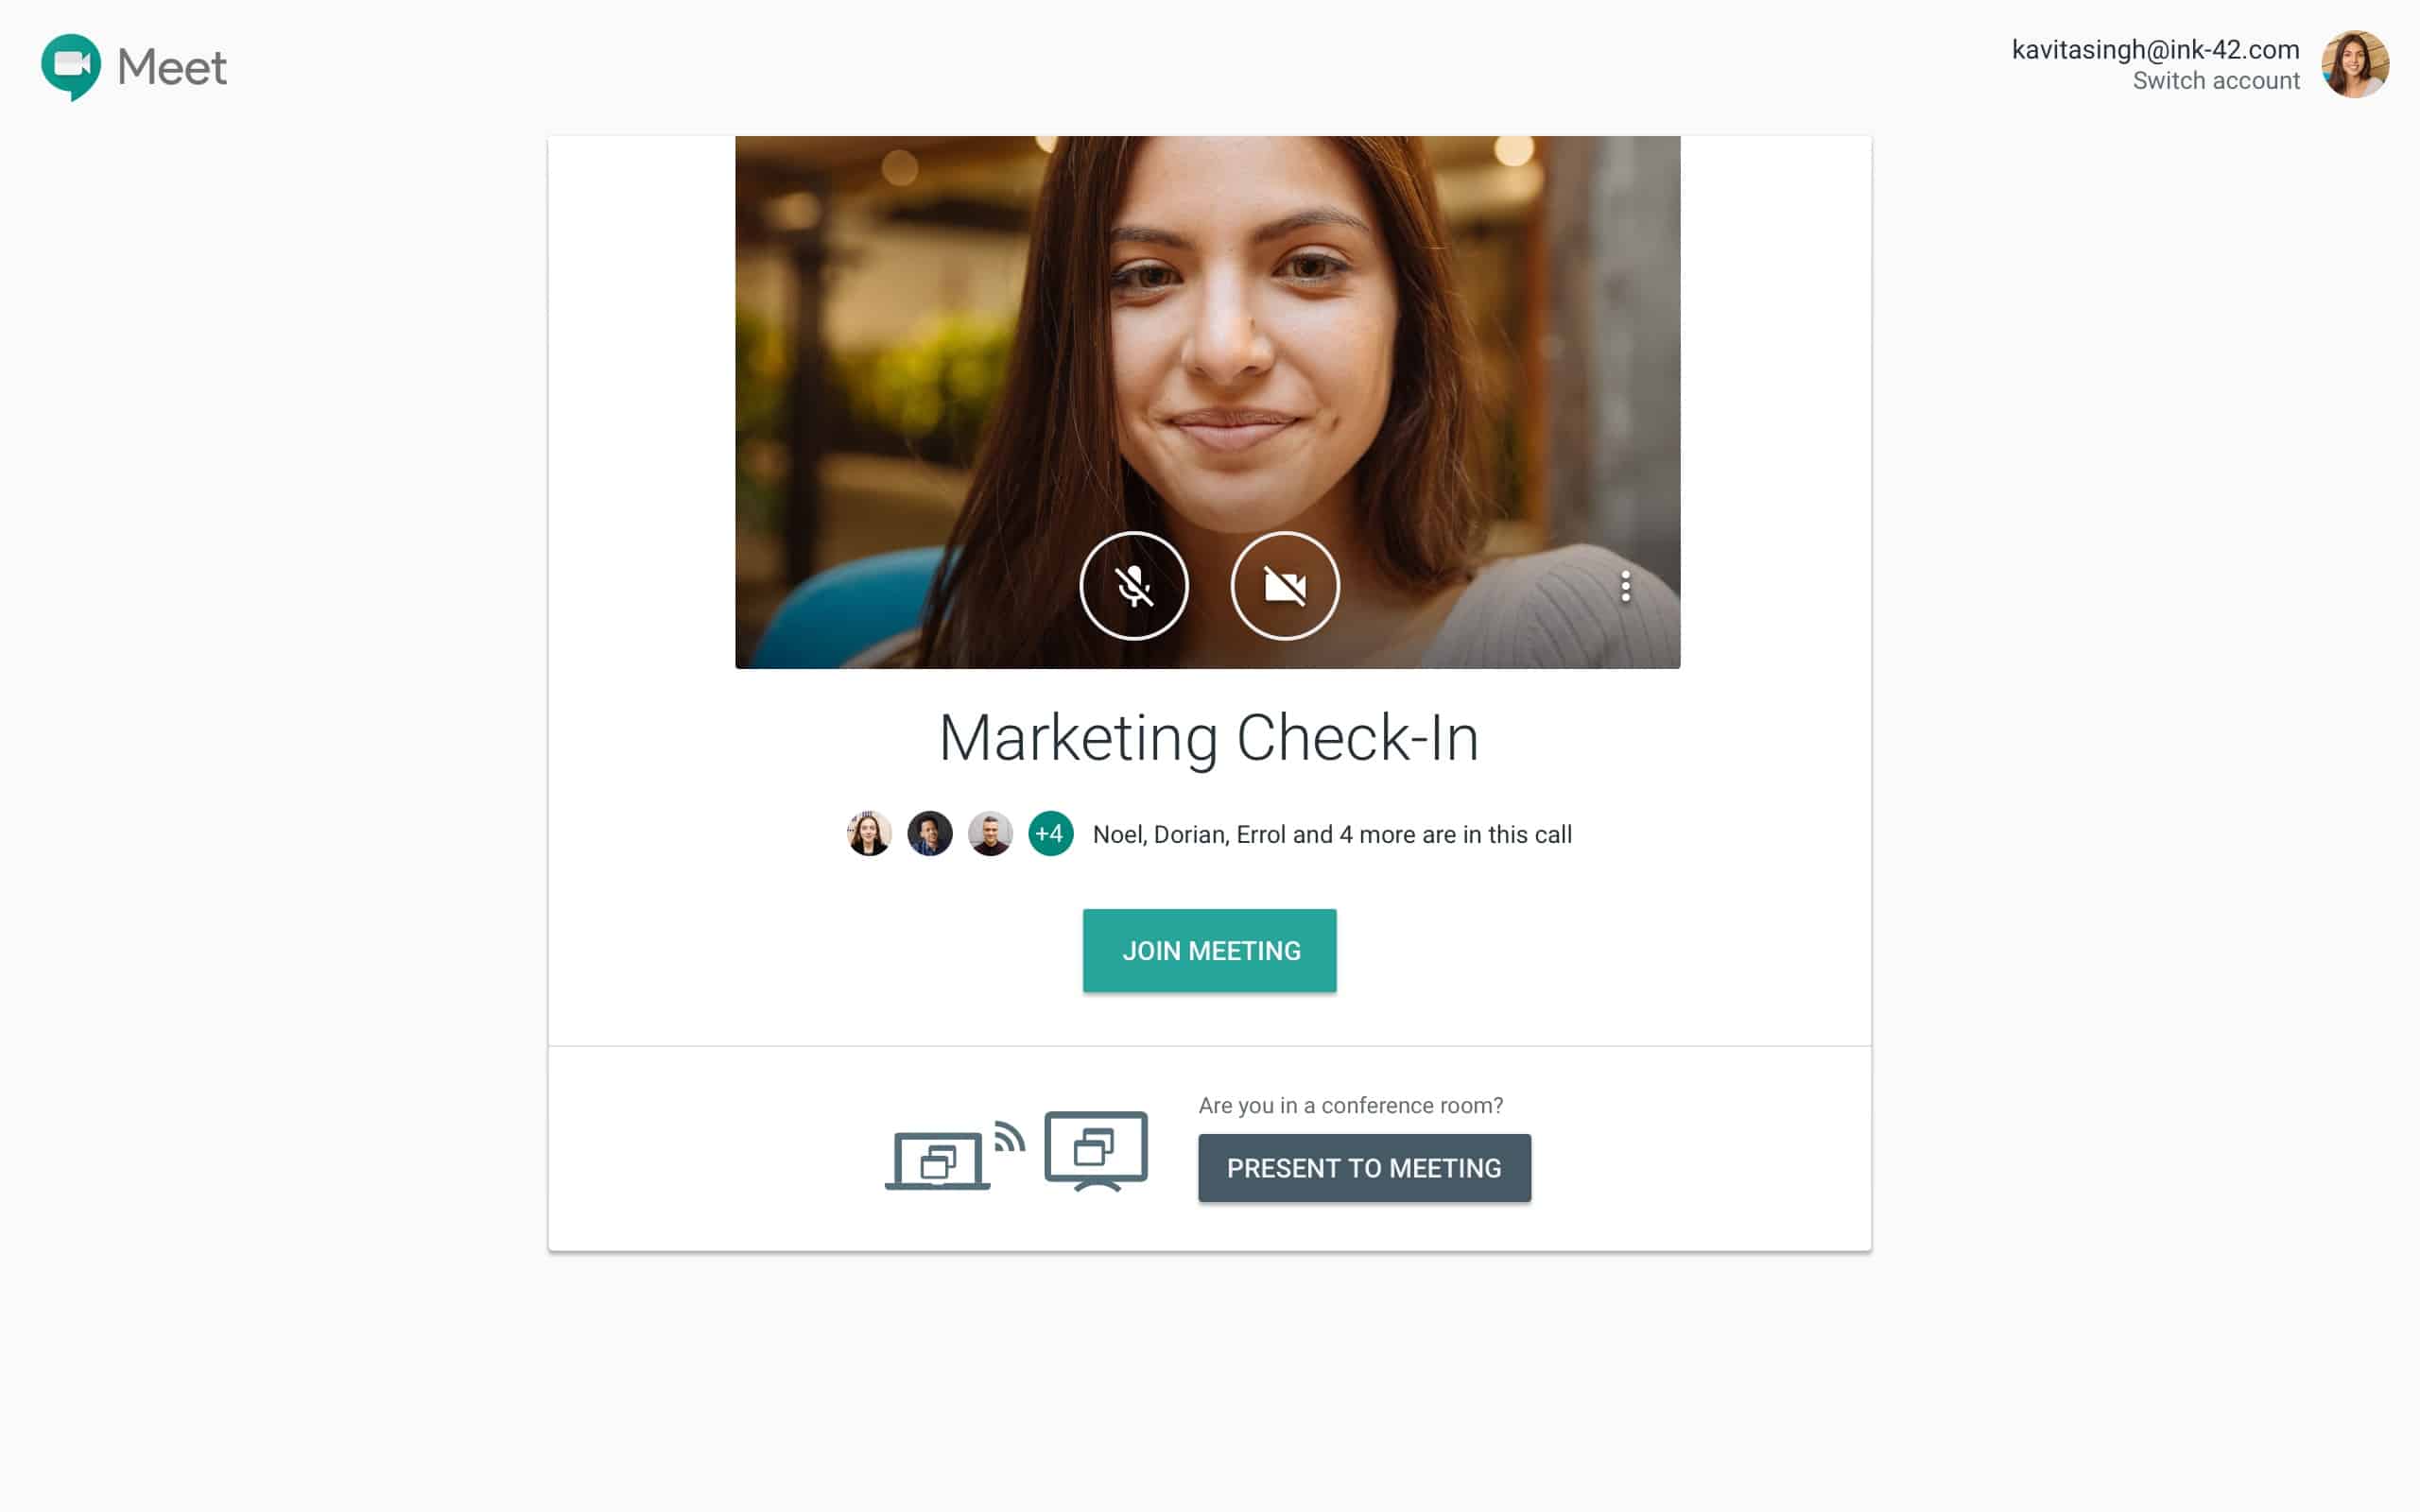Expand the +4 more participants badge

[x=1050, y=833]
